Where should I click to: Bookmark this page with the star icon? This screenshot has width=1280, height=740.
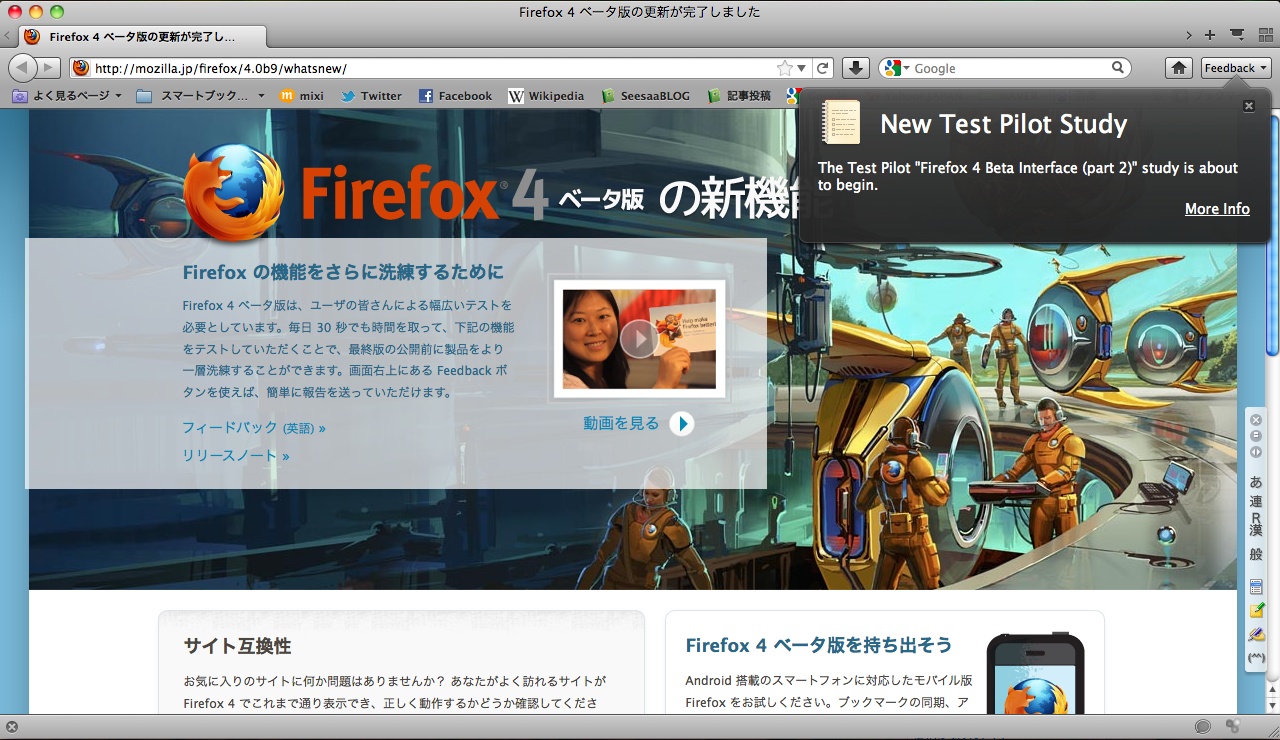pos(785,68)
